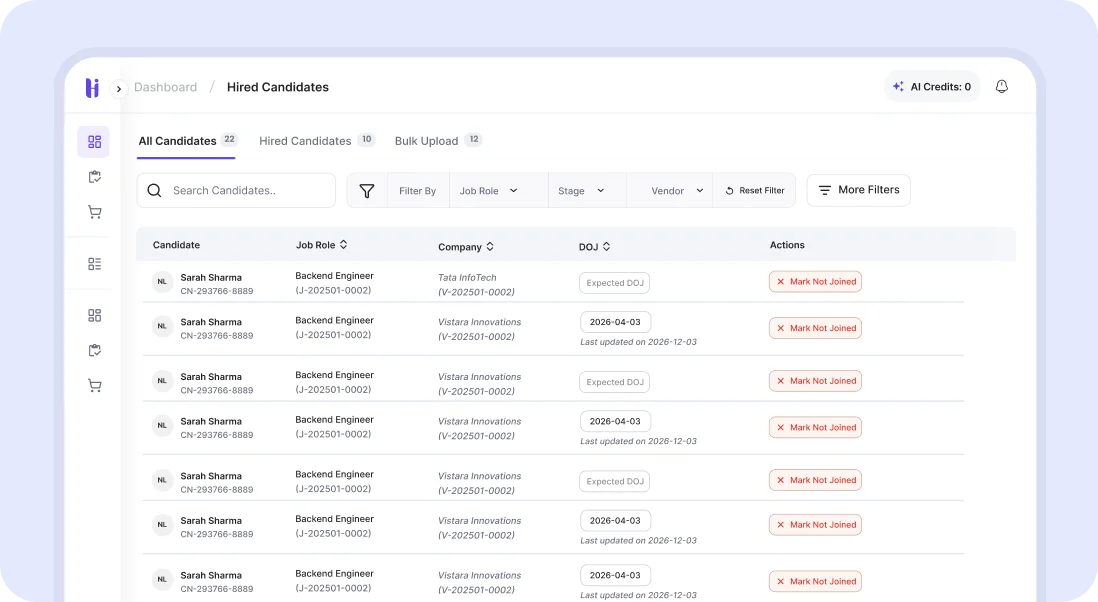This screenshot has height=602, width=1098.
Task: Open the notification bell
Action: [x=1001, y=86]
